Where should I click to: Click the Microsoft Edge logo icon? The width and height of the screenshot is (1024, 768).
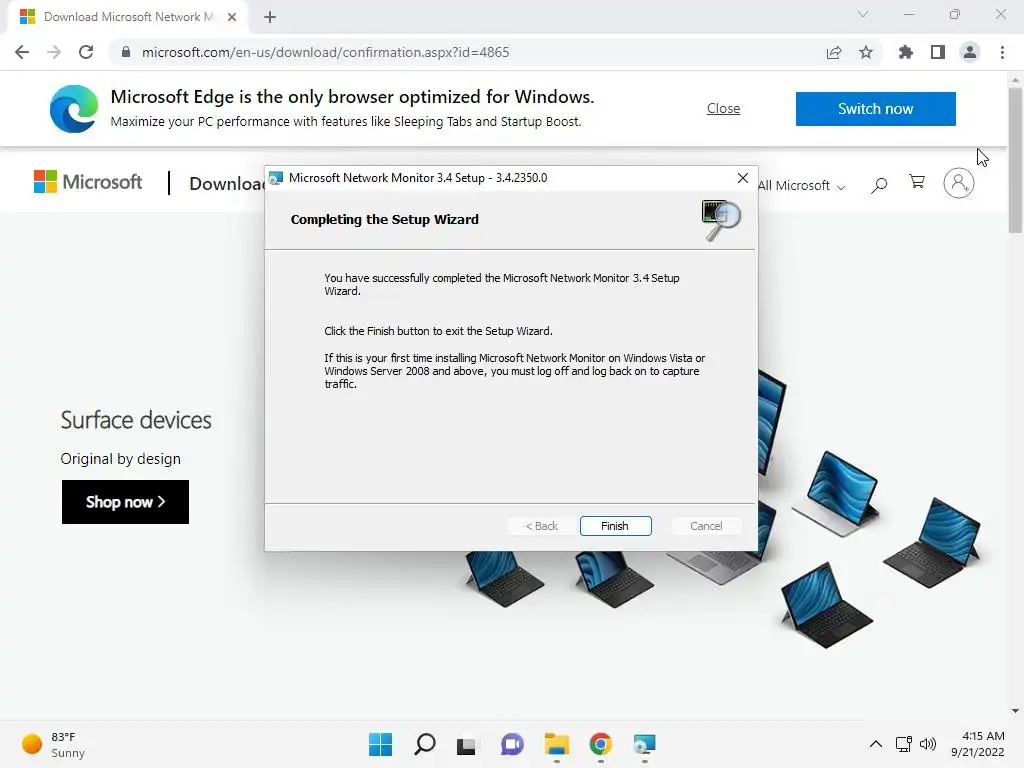pos(74,108)
